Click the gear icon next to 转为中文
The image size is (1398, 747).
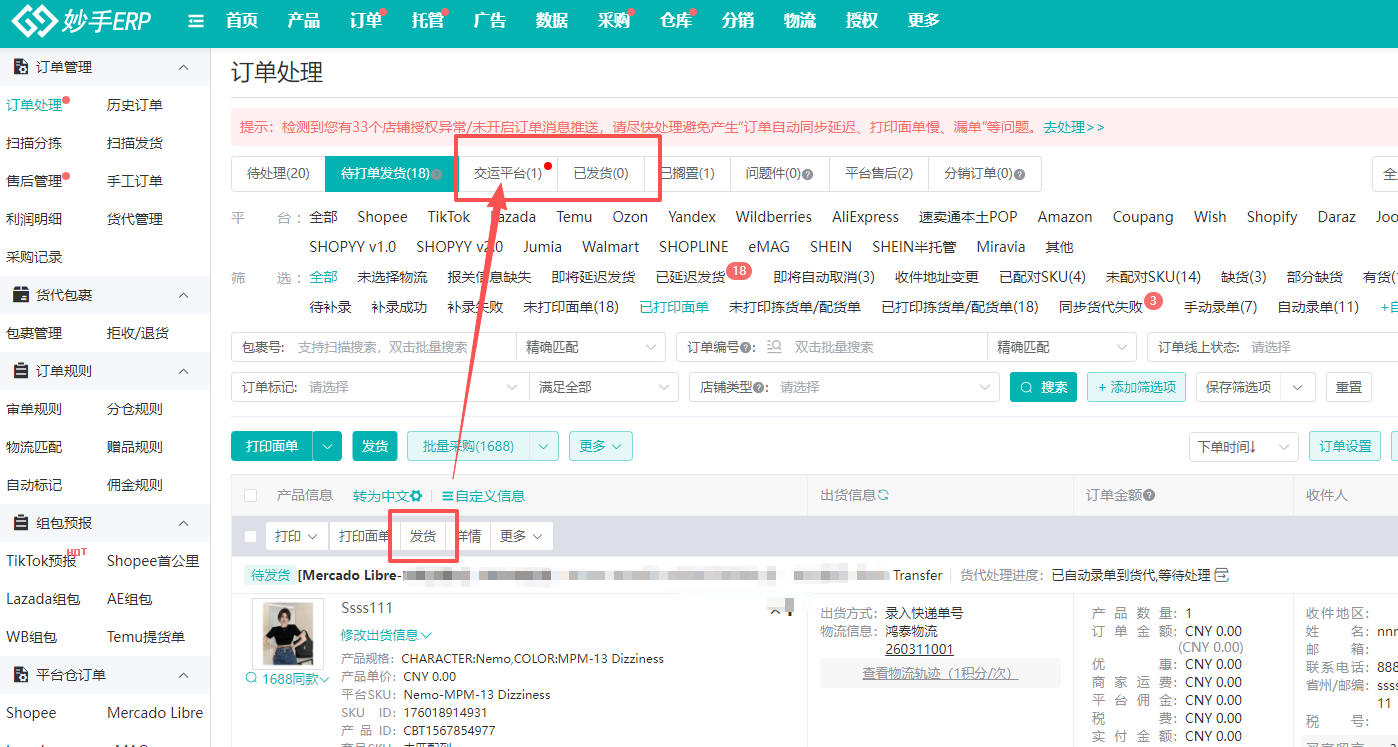(414, 496)
